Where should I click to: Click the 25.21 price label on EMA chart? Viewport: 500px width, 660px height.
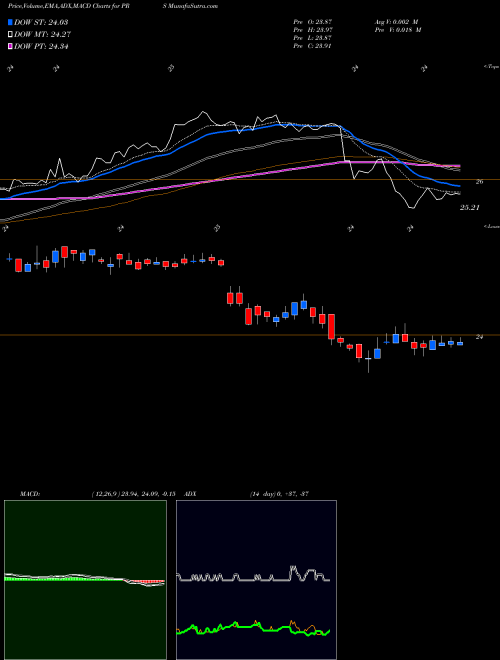(x=469, y=208)
